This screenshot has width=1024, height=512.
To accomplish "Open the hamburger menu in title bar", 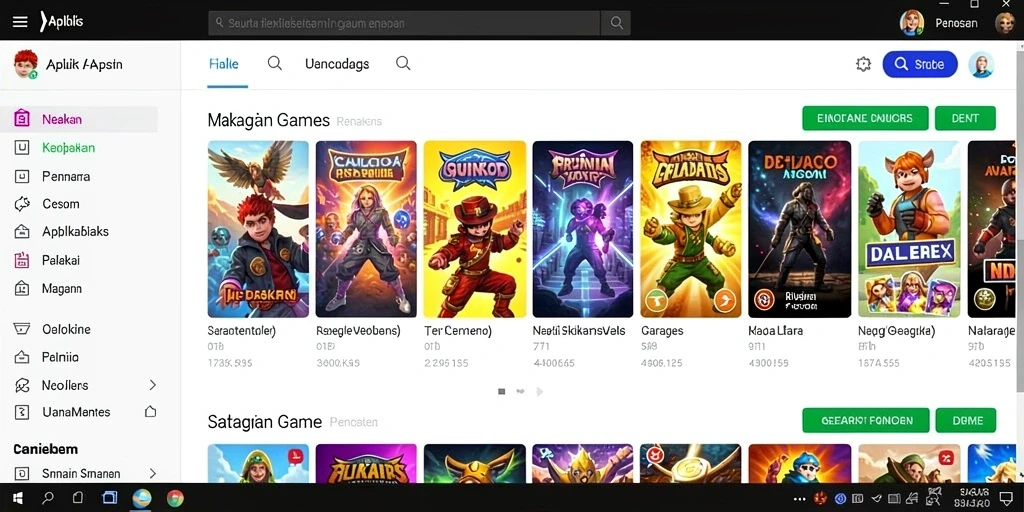I will (x=20, y=22).
